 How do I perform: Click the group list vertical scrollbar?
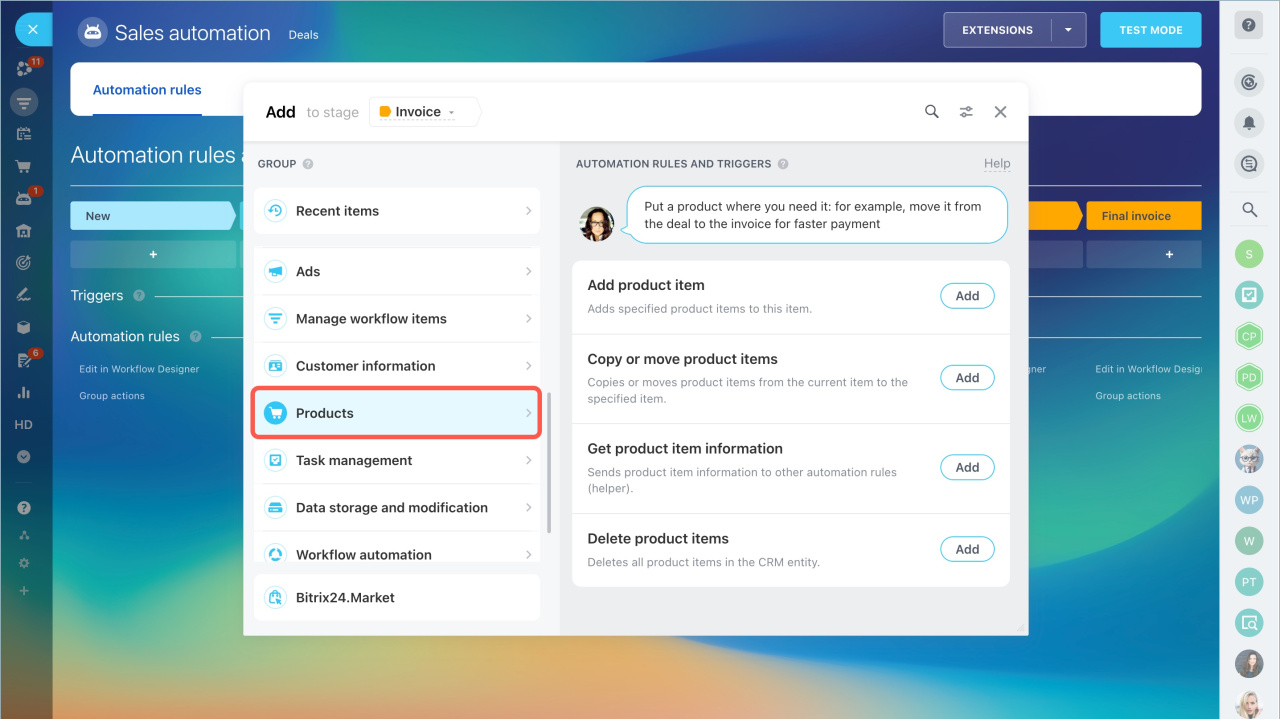coord(548,460)
